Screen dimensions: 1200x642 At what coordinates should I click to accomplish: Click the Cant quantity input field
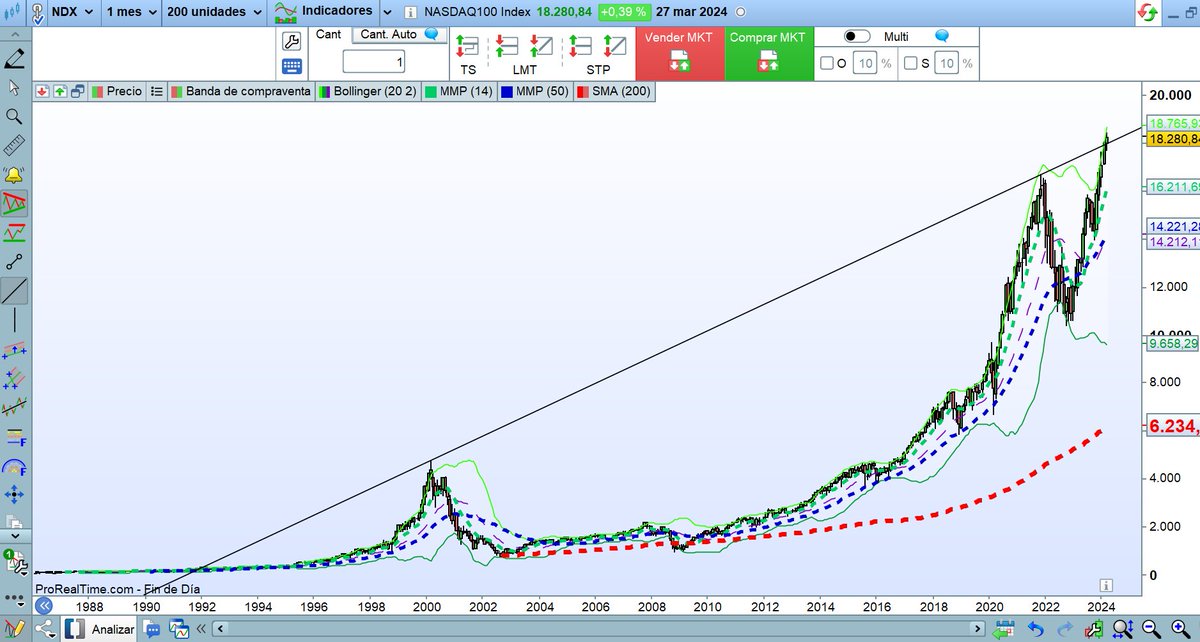tap(375, 62)
